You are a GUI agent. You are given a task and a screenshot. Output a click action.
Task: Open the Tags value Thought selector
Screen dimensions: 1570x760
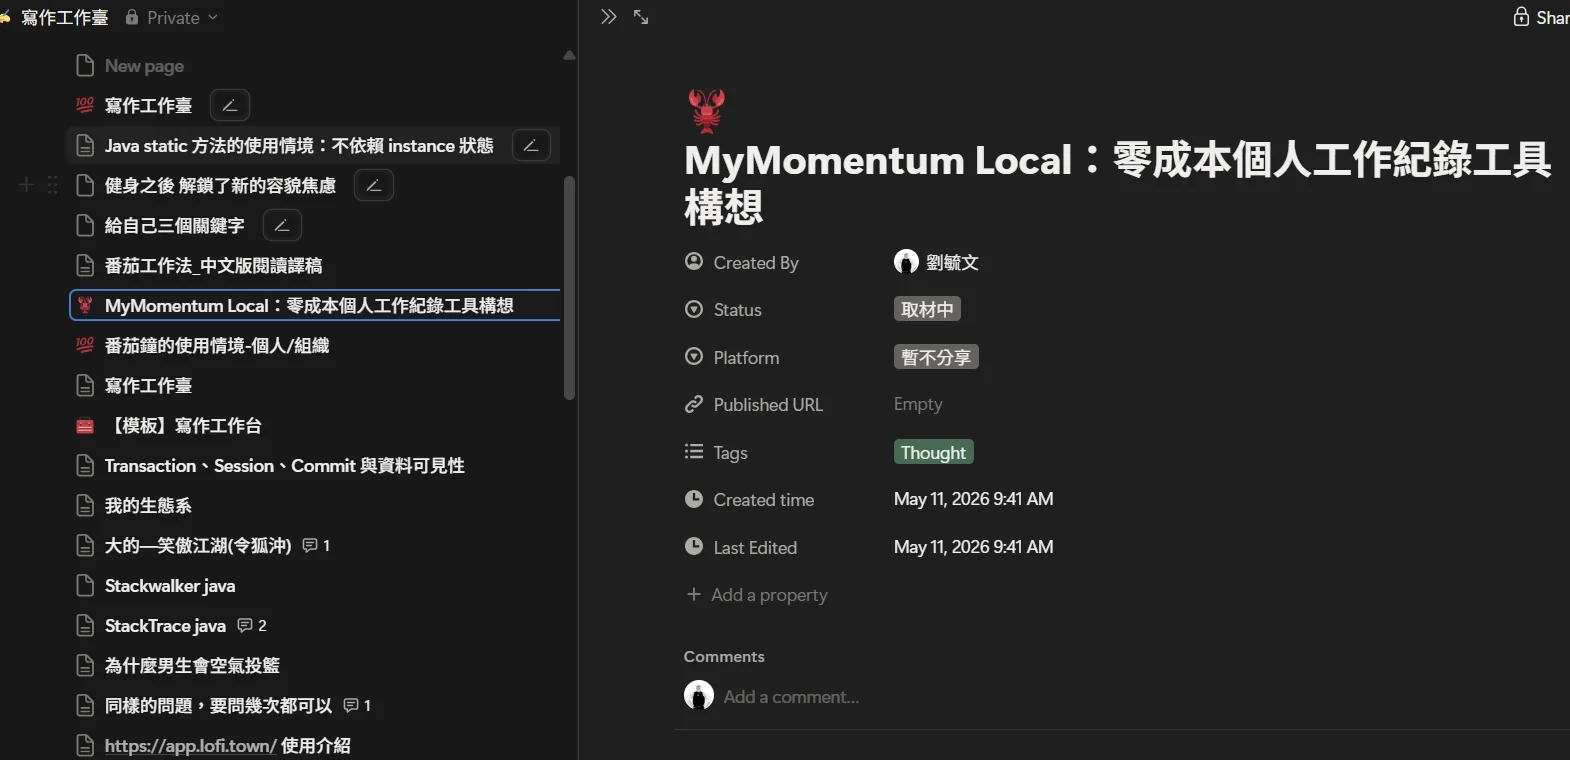tap(933, 452)
